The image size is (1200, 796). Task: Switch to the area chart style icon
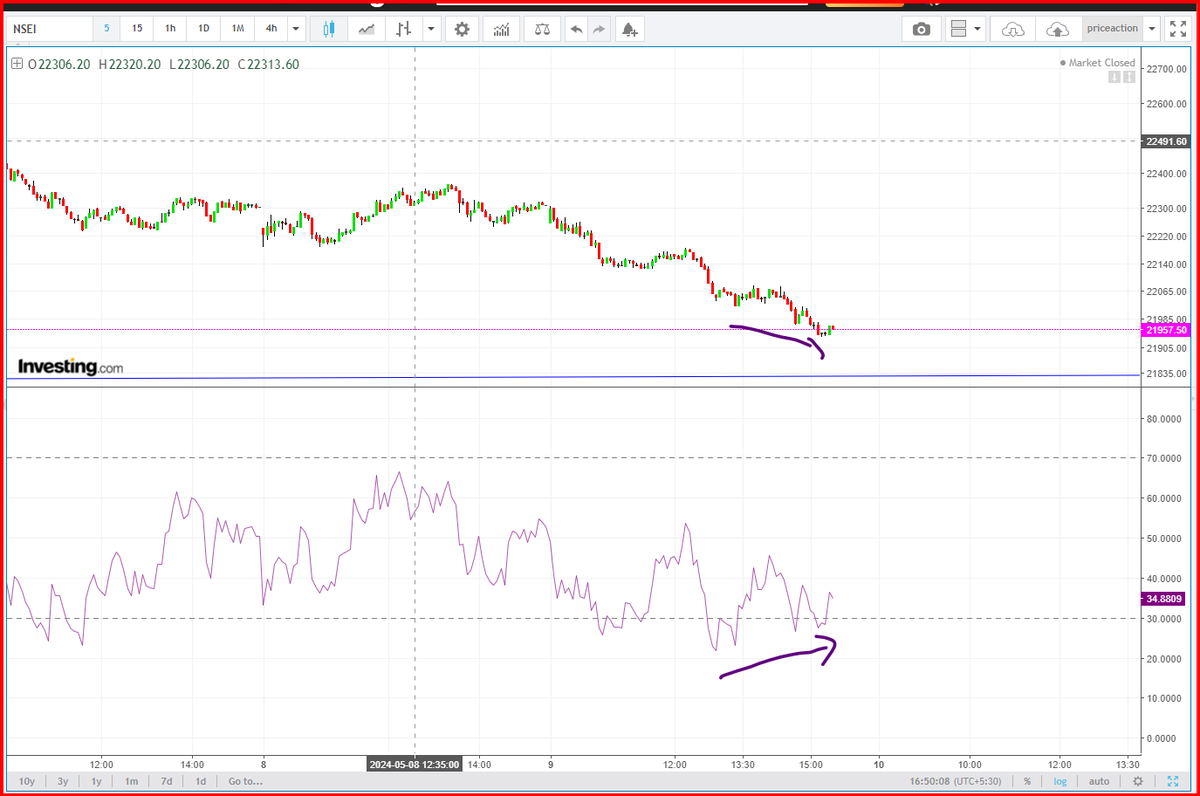pos(367,29)
